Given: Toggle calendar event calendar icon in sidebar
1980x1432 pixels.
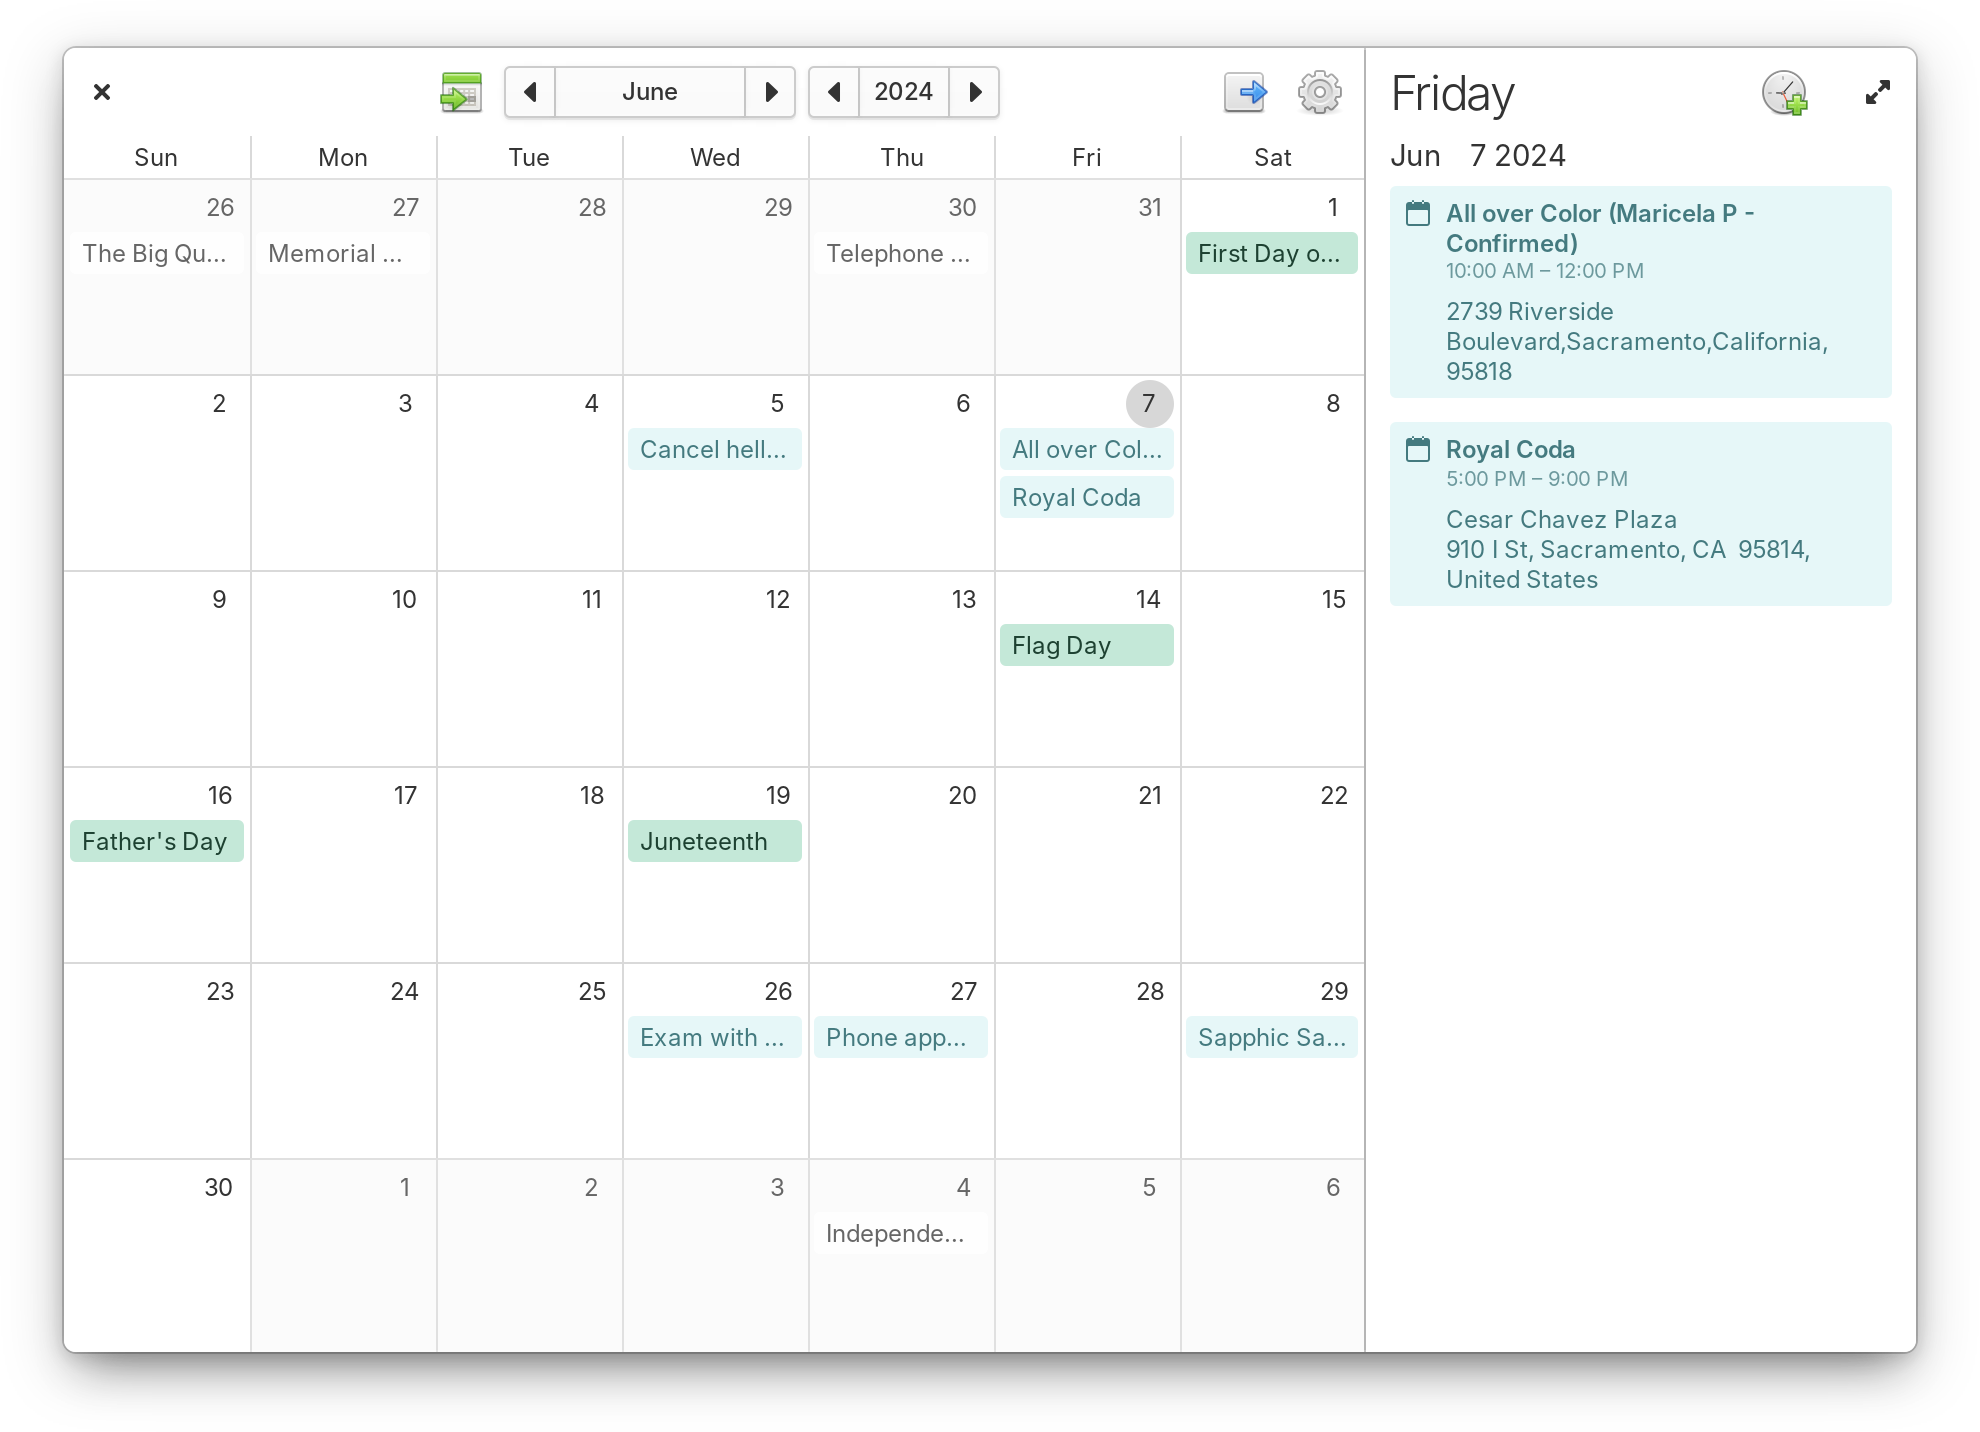Looking at the screenshot, I should click(x=1416, y=214).
